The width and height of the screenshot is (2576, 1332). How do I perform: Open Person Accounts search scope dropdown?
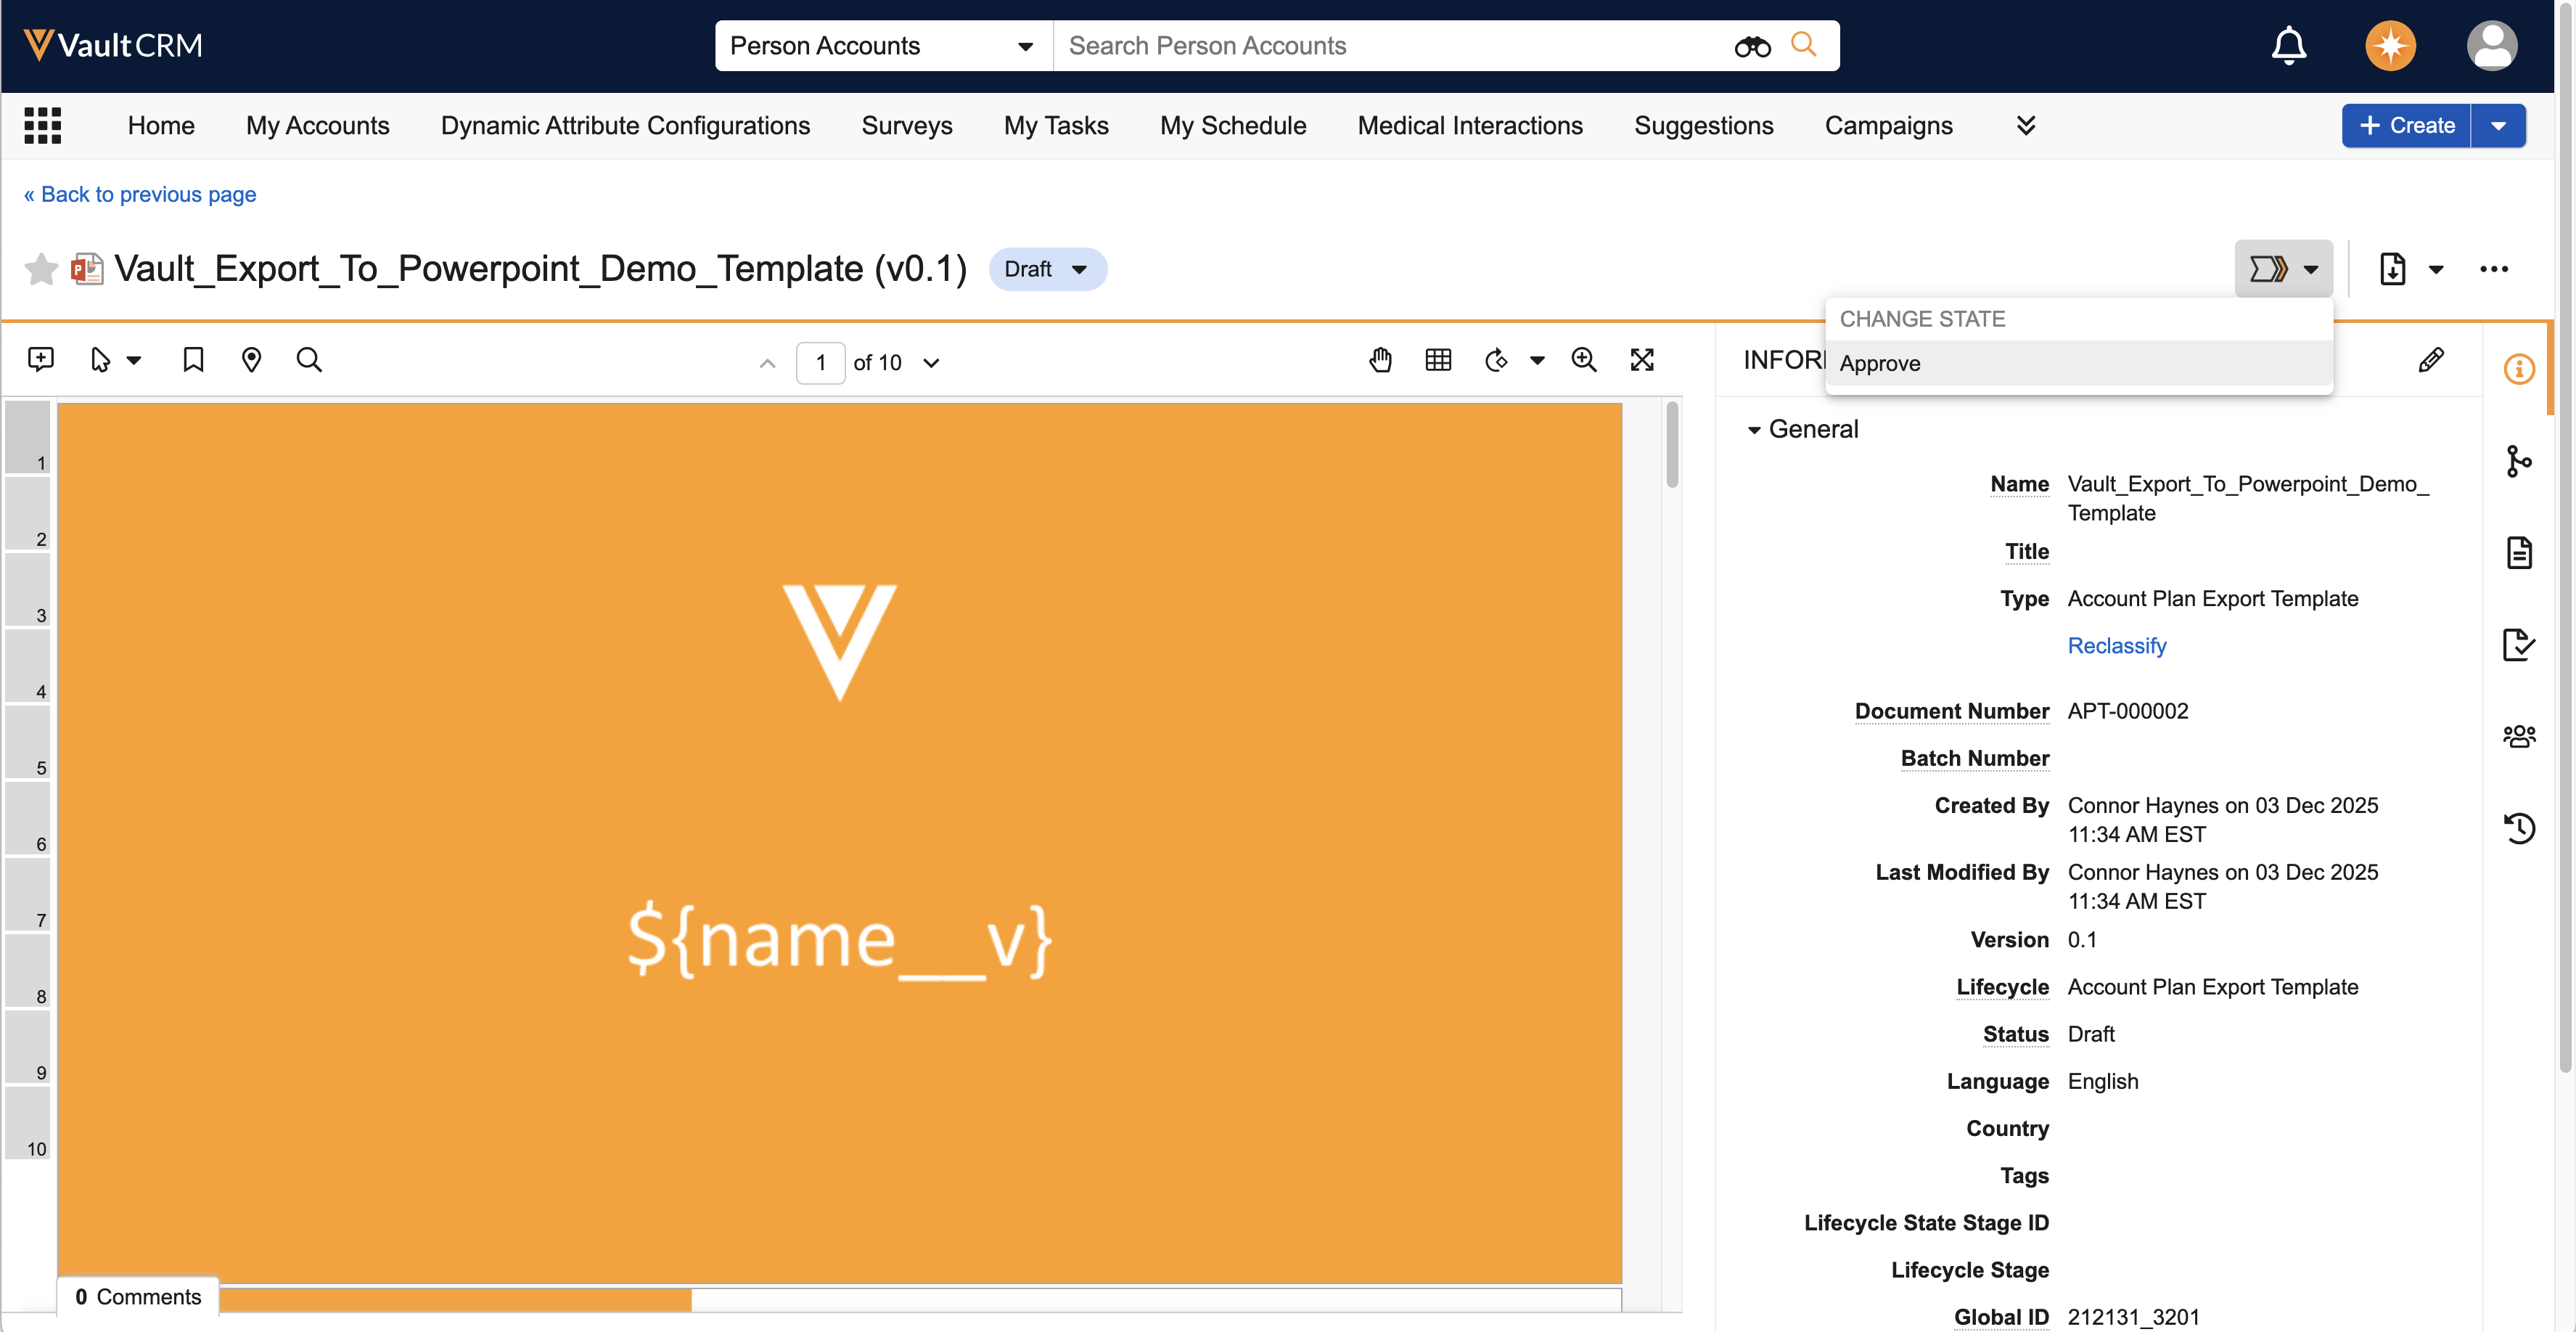tap(882, 46)
